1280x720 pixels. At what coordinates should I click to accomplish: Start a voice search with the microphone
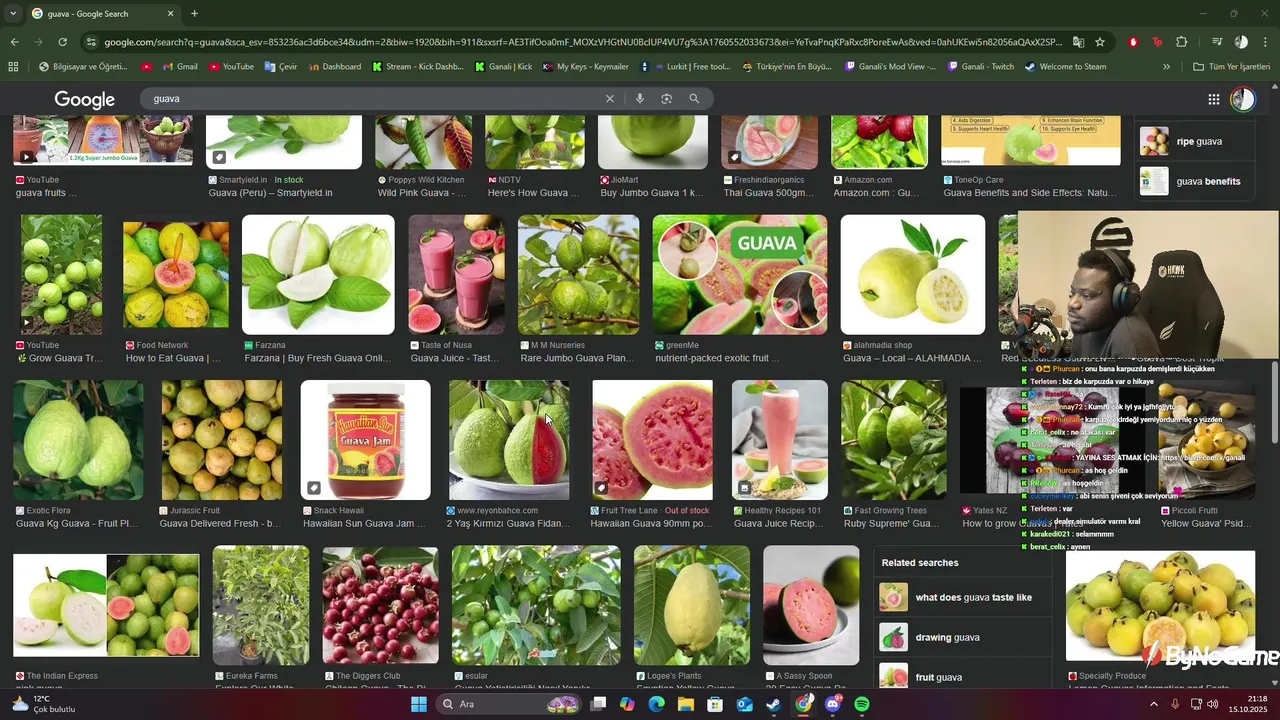(x=640, y=99)
